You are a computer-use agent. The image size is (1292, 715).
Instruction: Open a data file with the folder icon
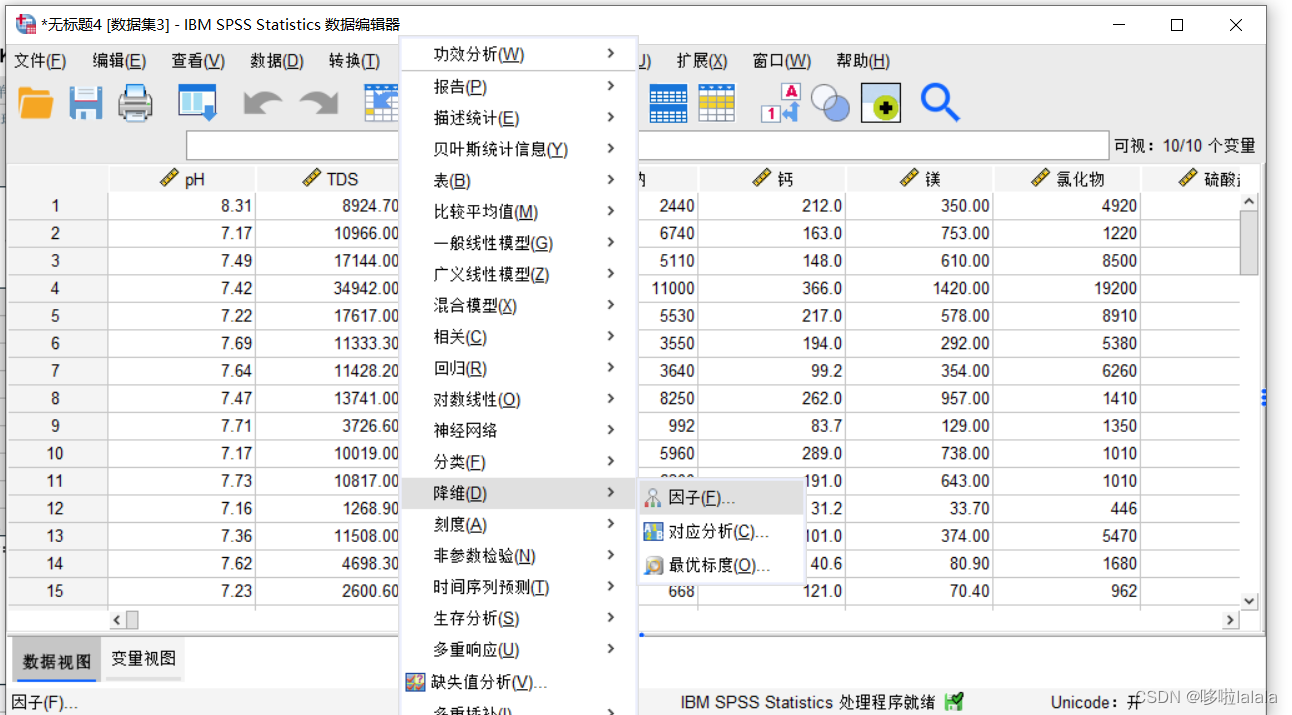tap(35, 102)
